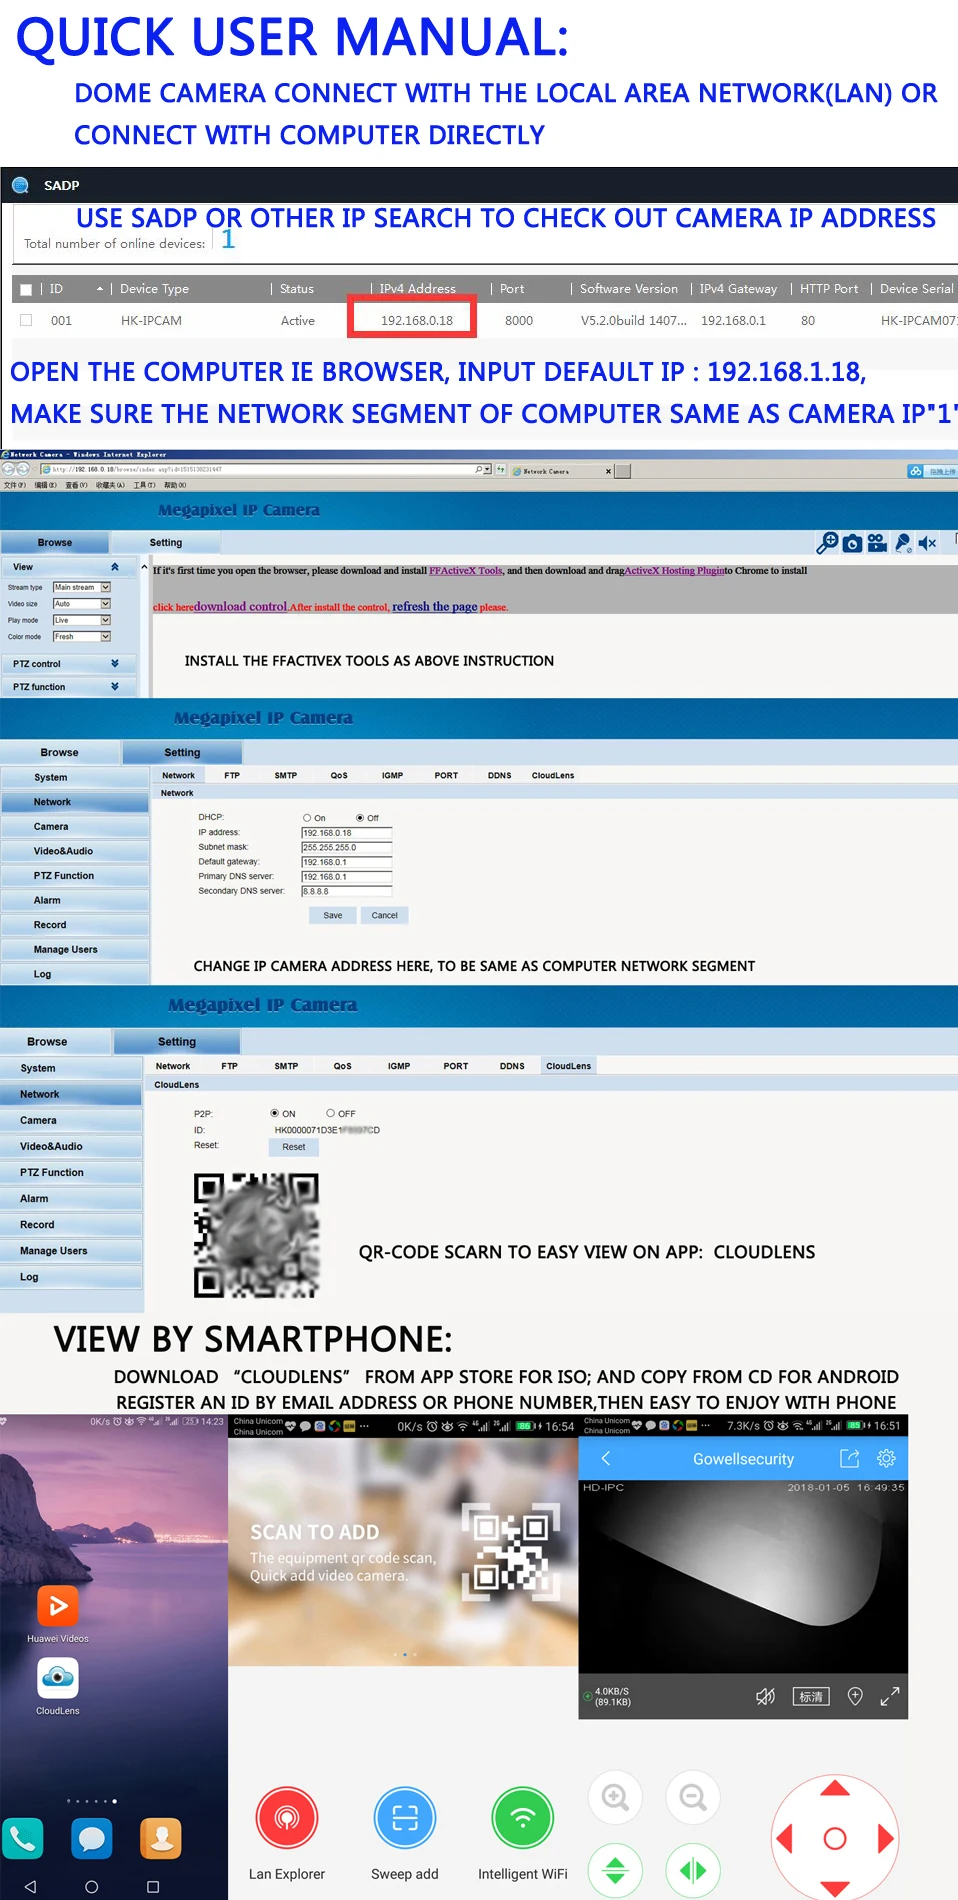Open the Contacts dock icon

[x=161, y=1838]
